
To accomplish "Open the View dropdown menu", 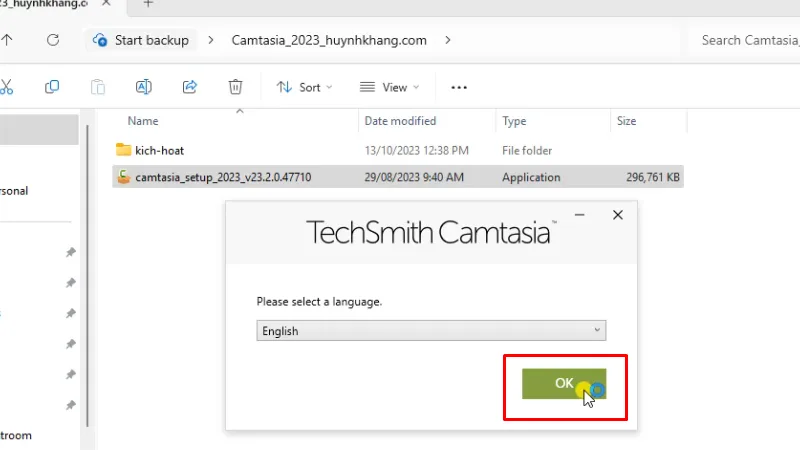I will 390,87.
